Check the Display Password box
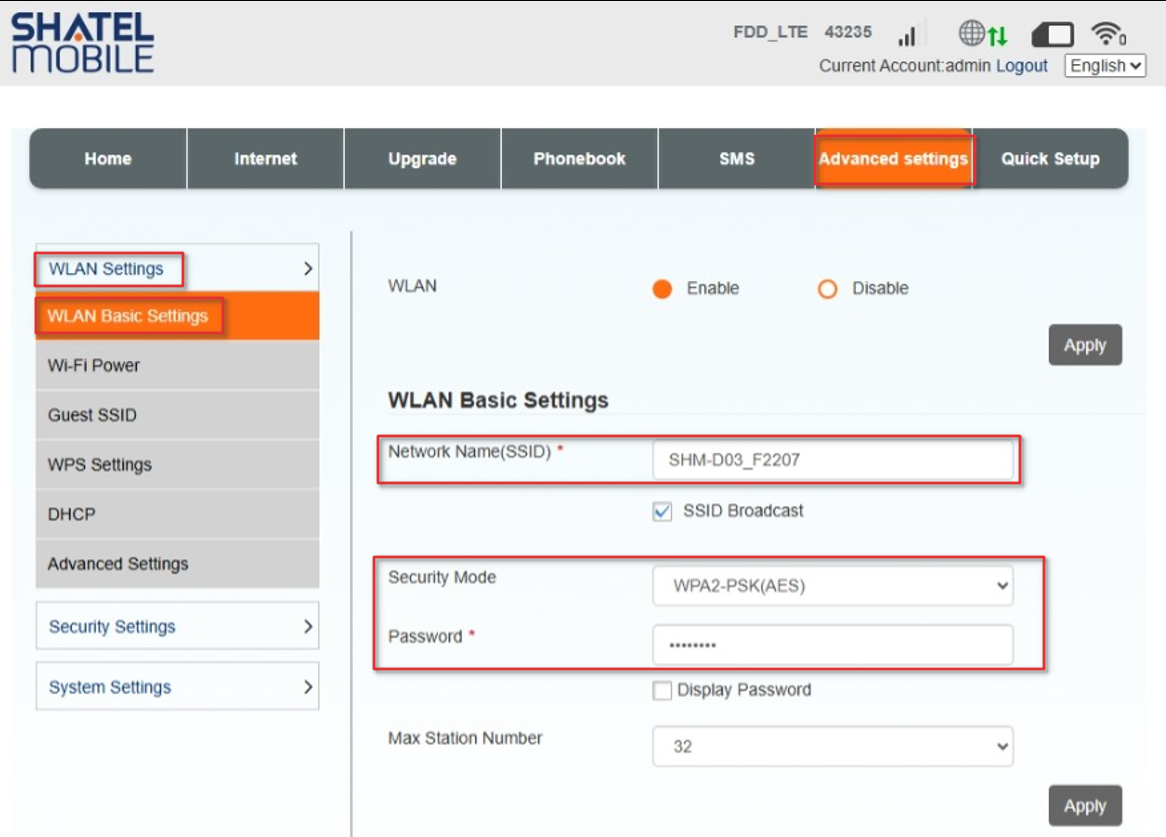The width and height of the screenshot is (1166, 837). [x=662, y=691]
